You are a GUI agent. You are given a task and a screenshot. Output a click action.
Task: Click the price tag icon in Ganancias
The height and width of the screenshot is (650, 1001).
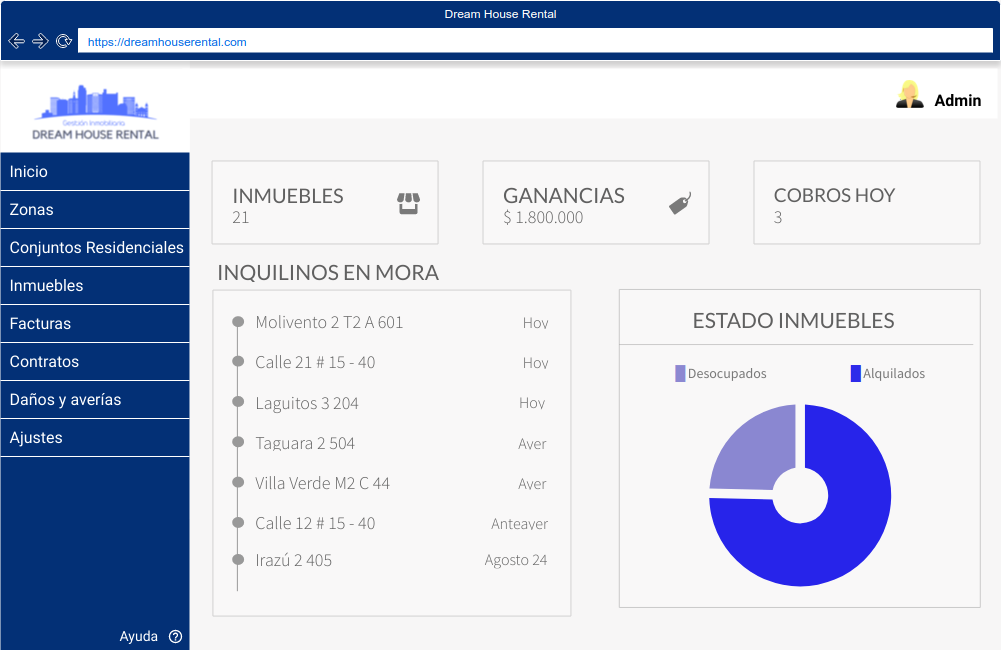680,204
